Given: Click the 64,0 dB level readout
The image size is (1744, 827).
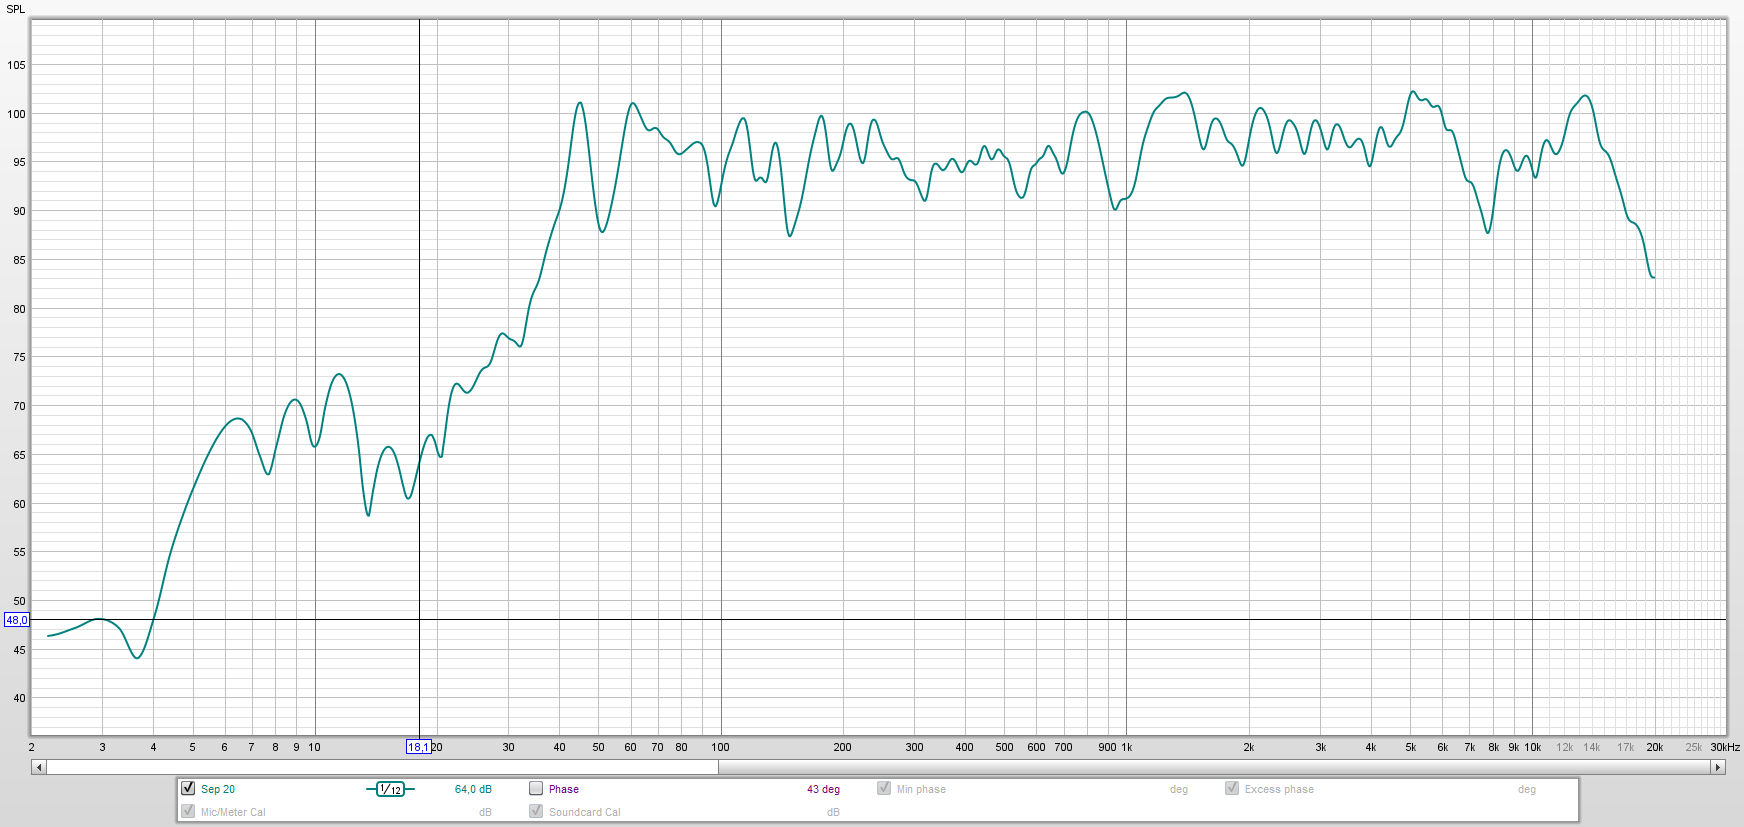Looking at the screenshot, I should coord(473,789).
